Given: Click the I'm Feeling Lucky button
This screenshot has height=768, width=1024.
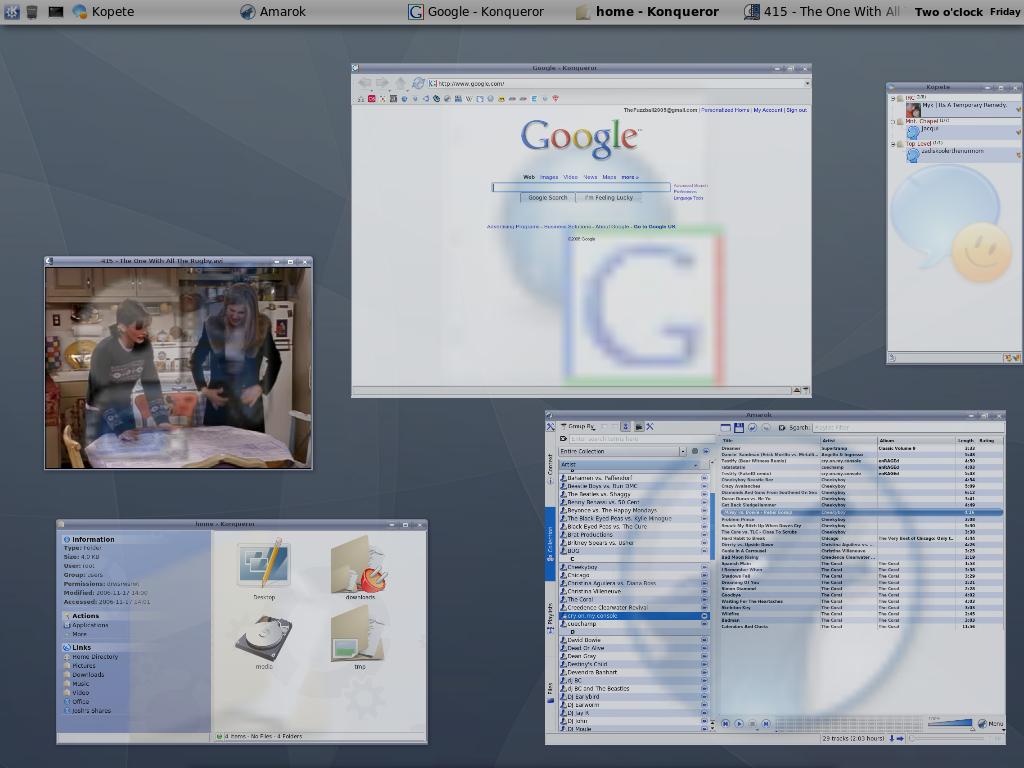Looking at the screenshot, I should [x=609, y=197].
